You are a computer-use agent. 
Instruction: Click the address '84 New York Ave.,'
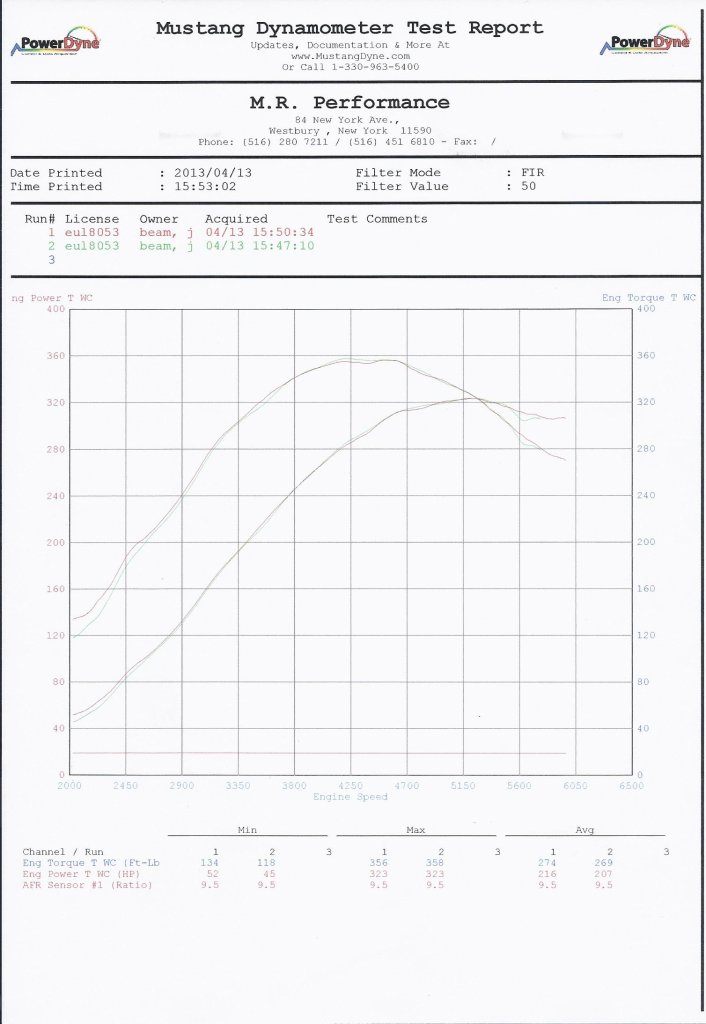point(347,120)
